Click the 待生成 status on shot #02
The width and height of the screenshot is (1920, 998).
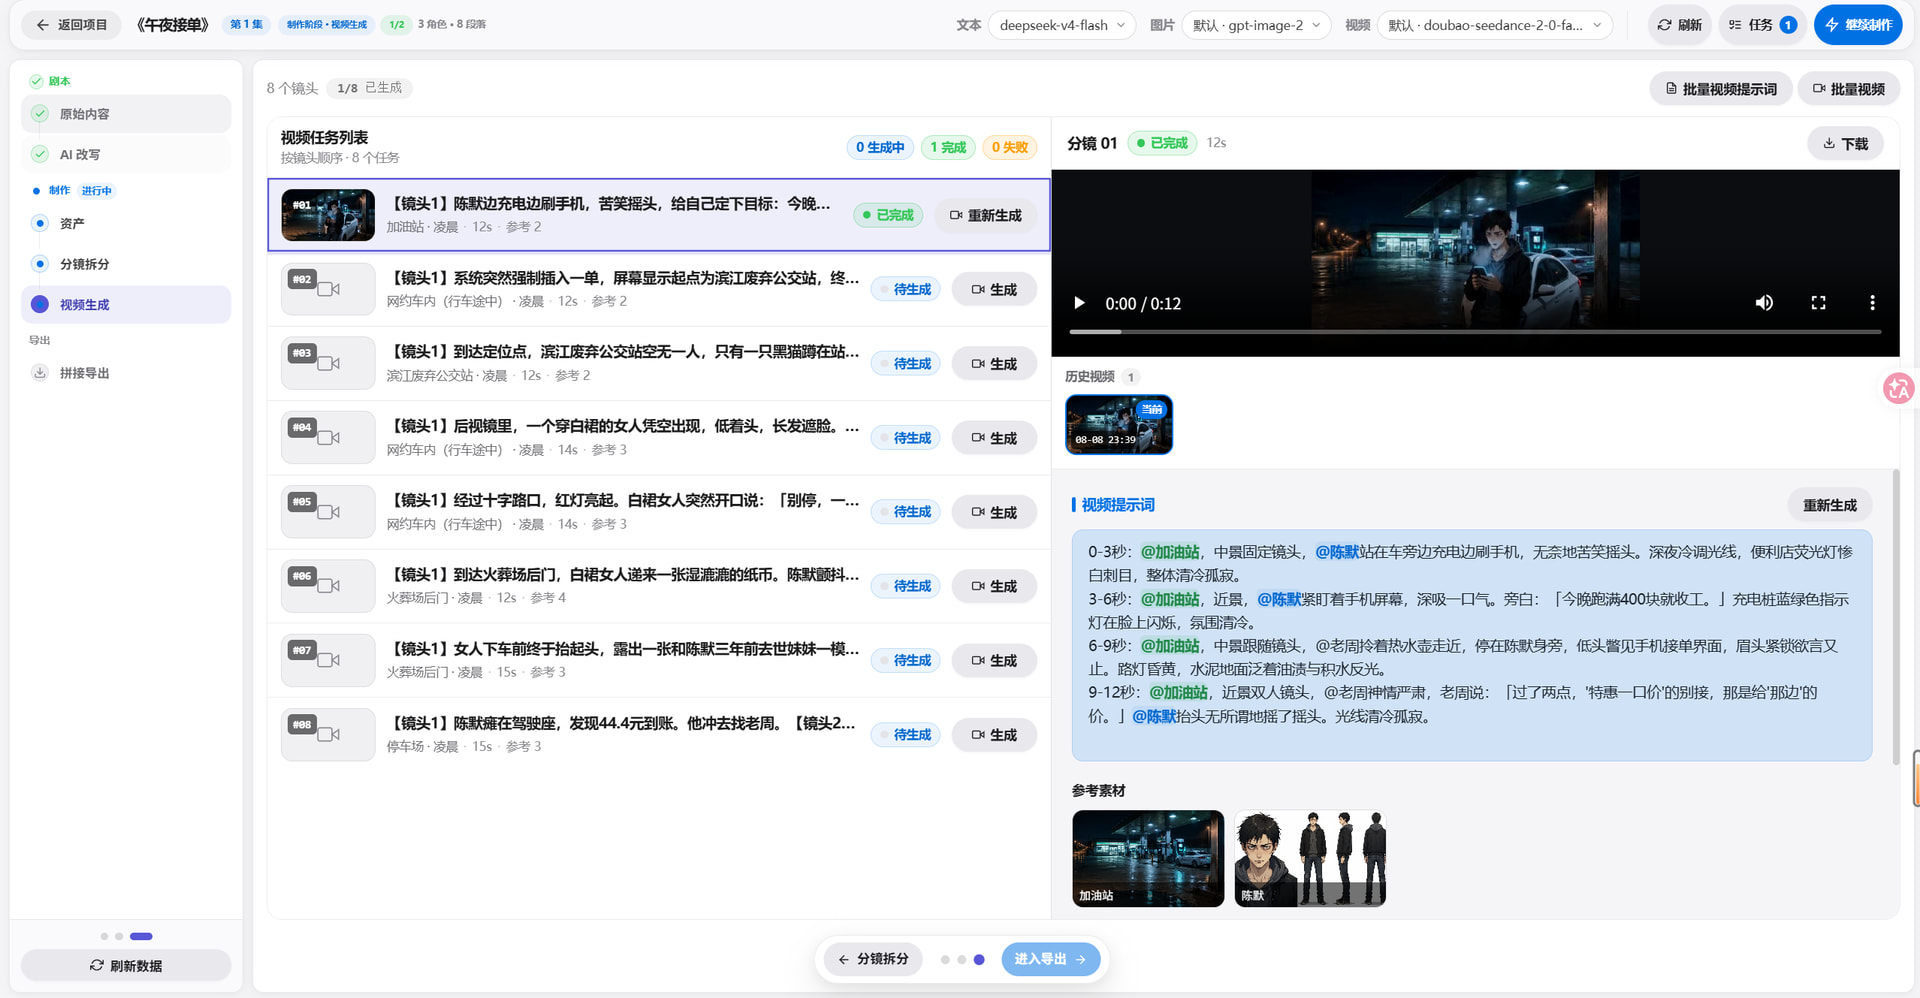pyautogui.click(x=905, y=289)
